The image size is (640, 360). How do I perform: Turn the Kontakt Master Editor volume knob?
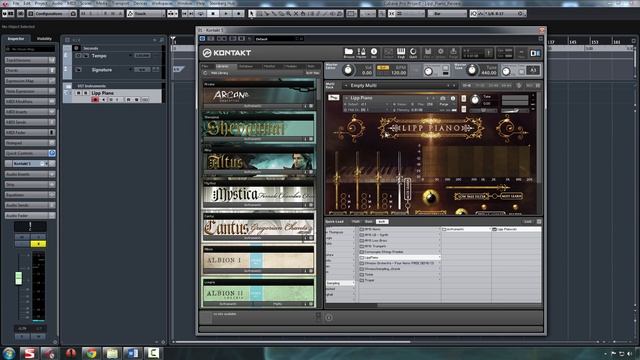pos(348,70)
